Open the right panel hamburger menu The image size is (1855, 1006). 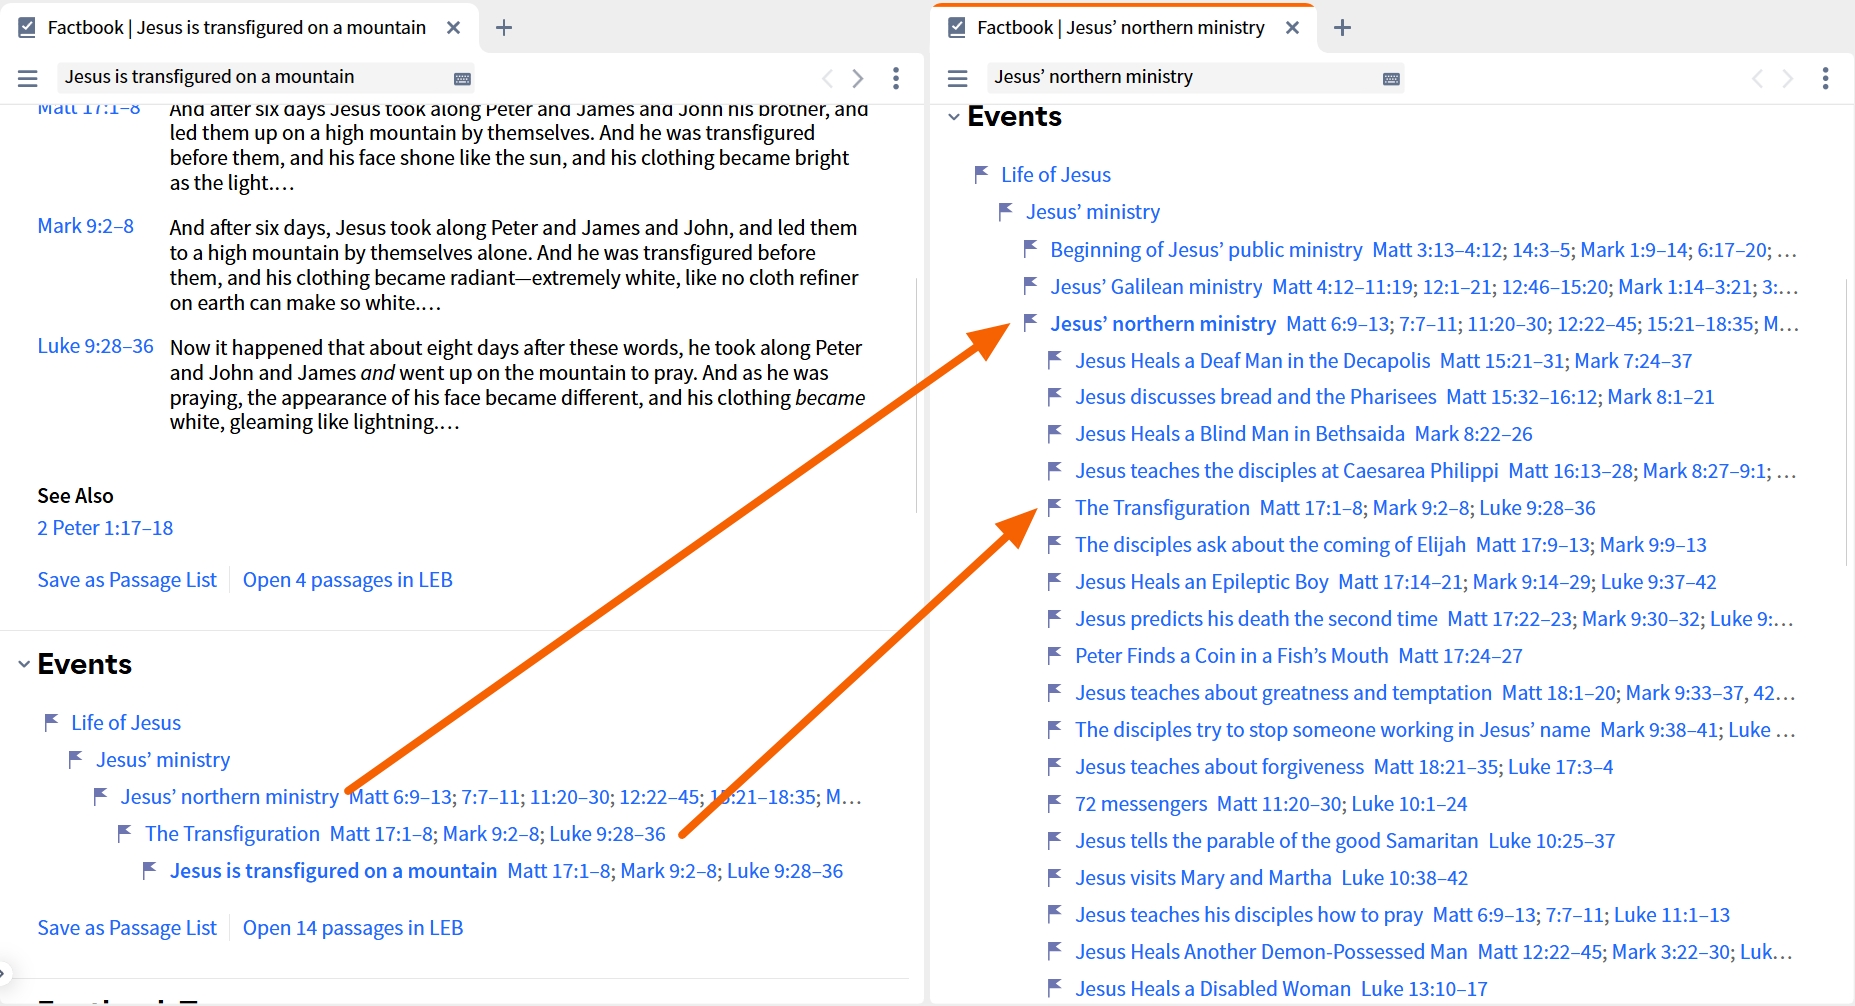point(957,78)
